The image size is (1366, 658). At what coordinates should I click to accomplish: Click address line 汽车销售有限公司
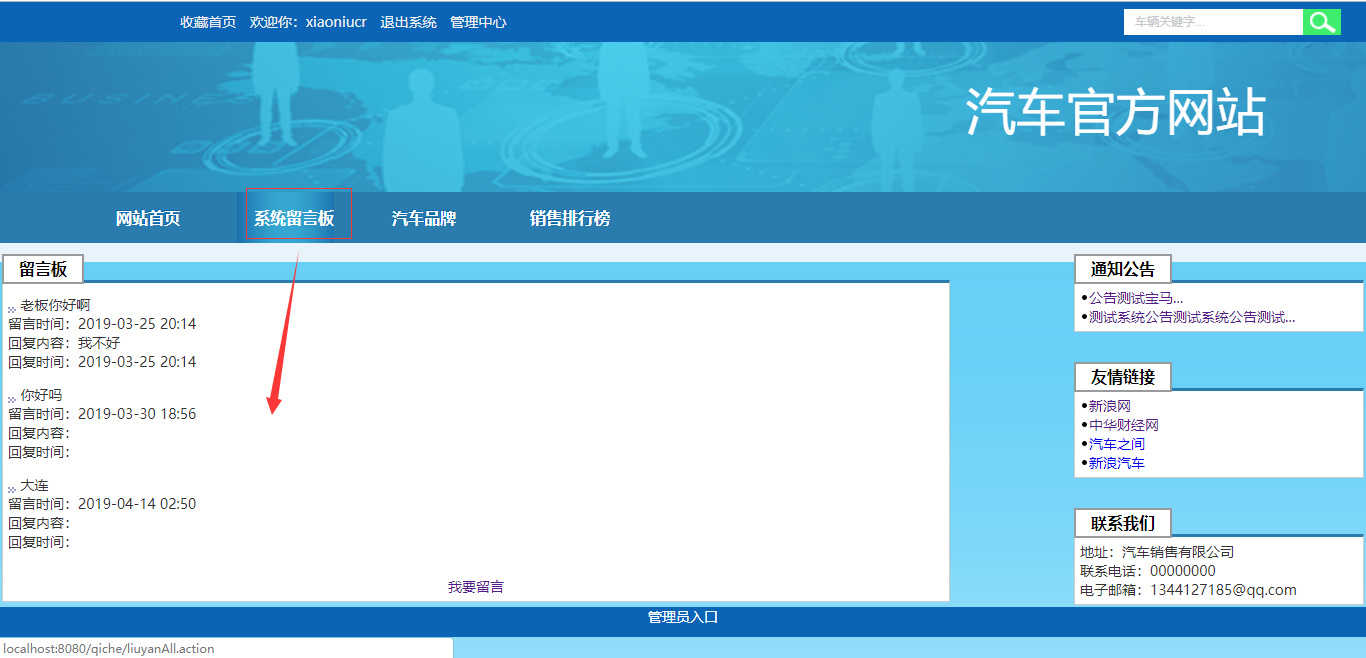[x=1178, y=552]
